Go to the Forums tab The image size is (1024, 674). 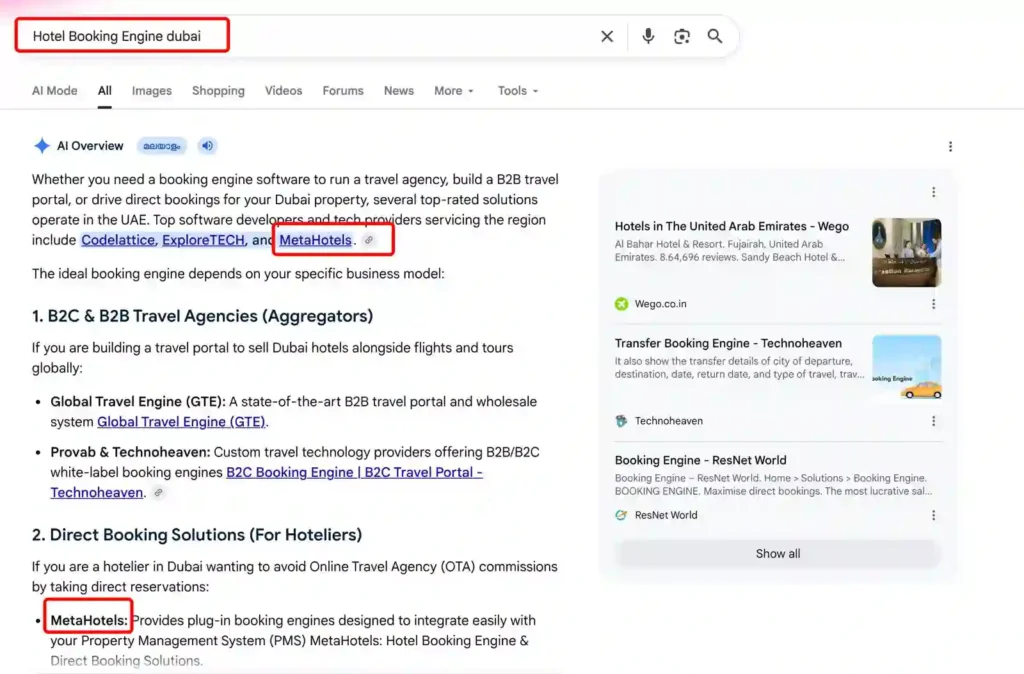point(343,91)
